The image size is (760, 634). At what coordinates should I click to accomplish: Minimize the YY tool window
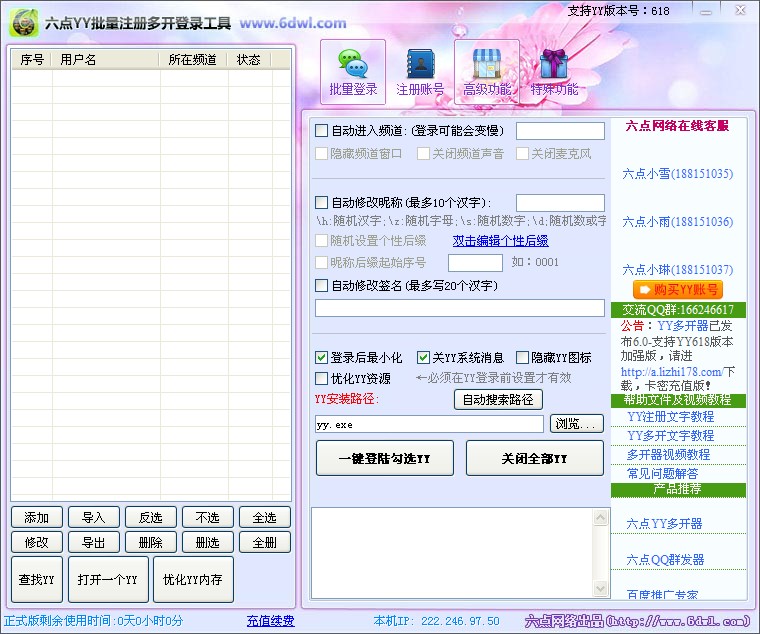click(706, 11)
